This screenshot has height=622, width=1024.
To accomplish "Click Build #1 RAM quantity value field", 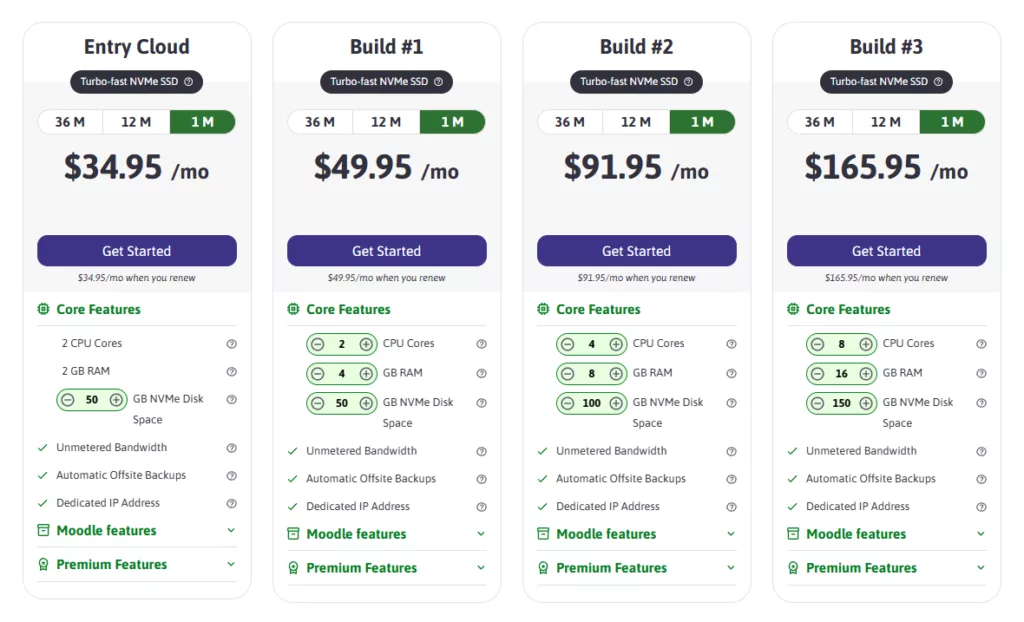I will click(342, 374).
